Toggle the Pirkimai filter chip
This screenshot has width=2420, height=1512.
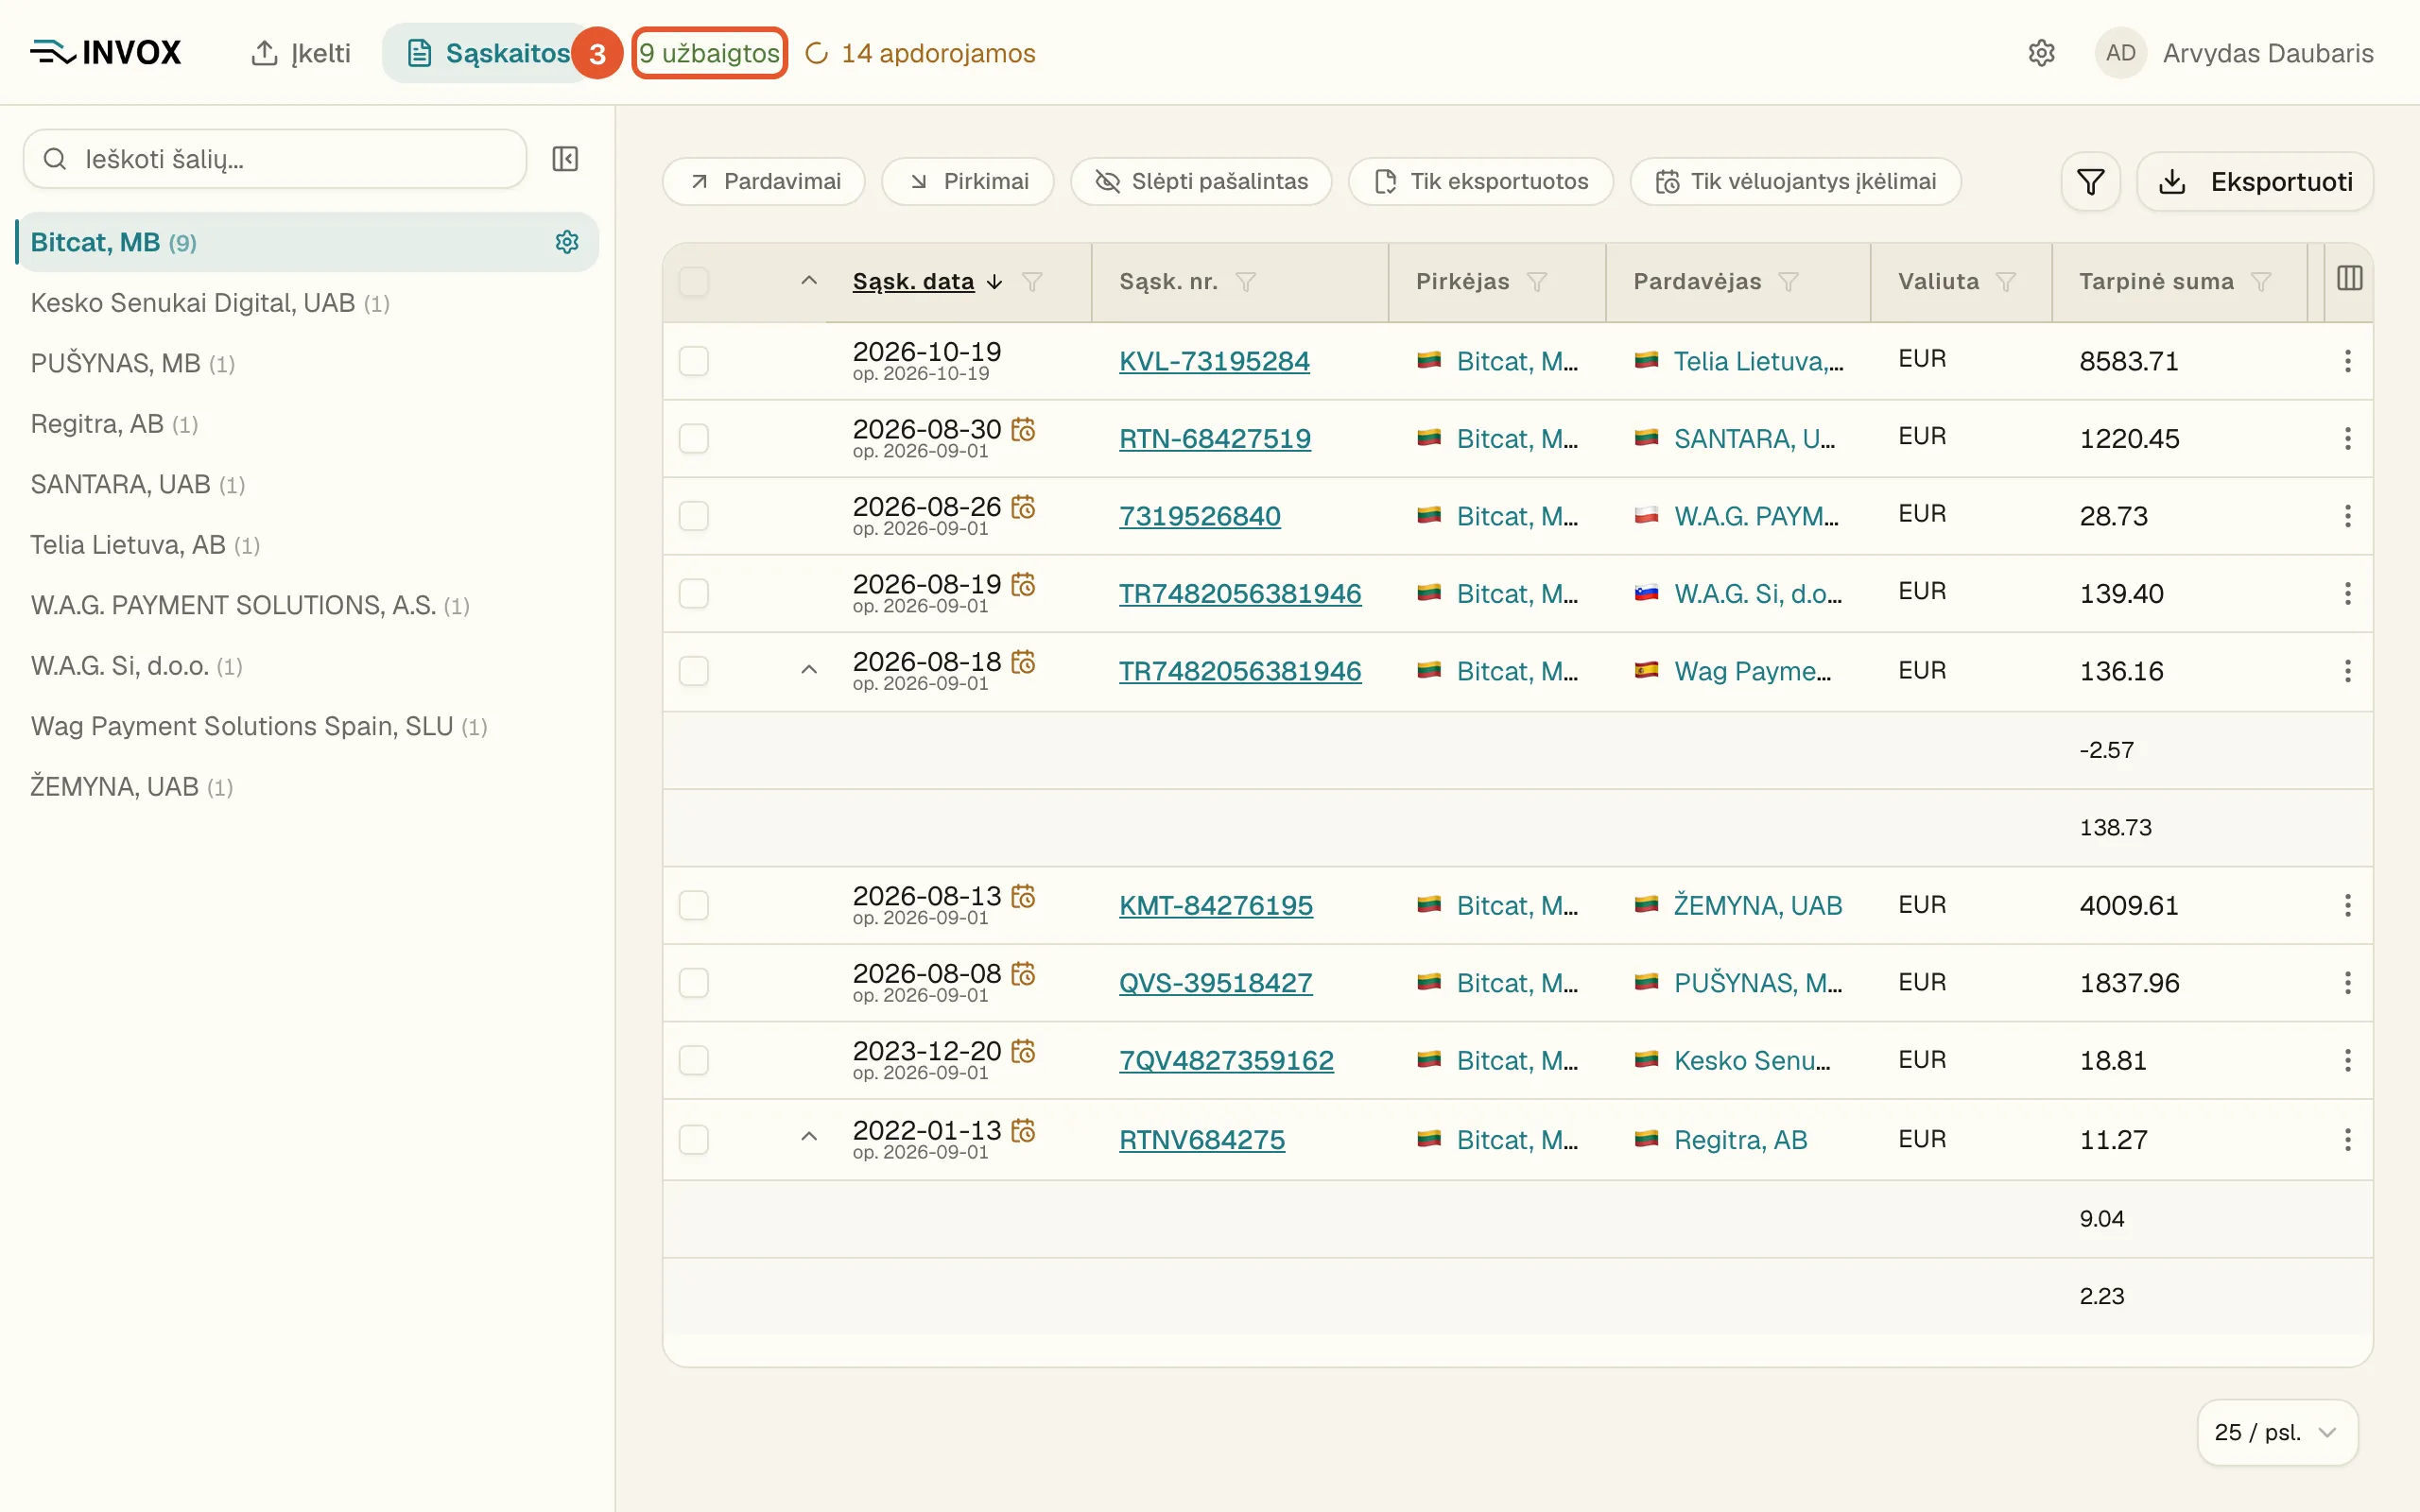tap(967, 182)
